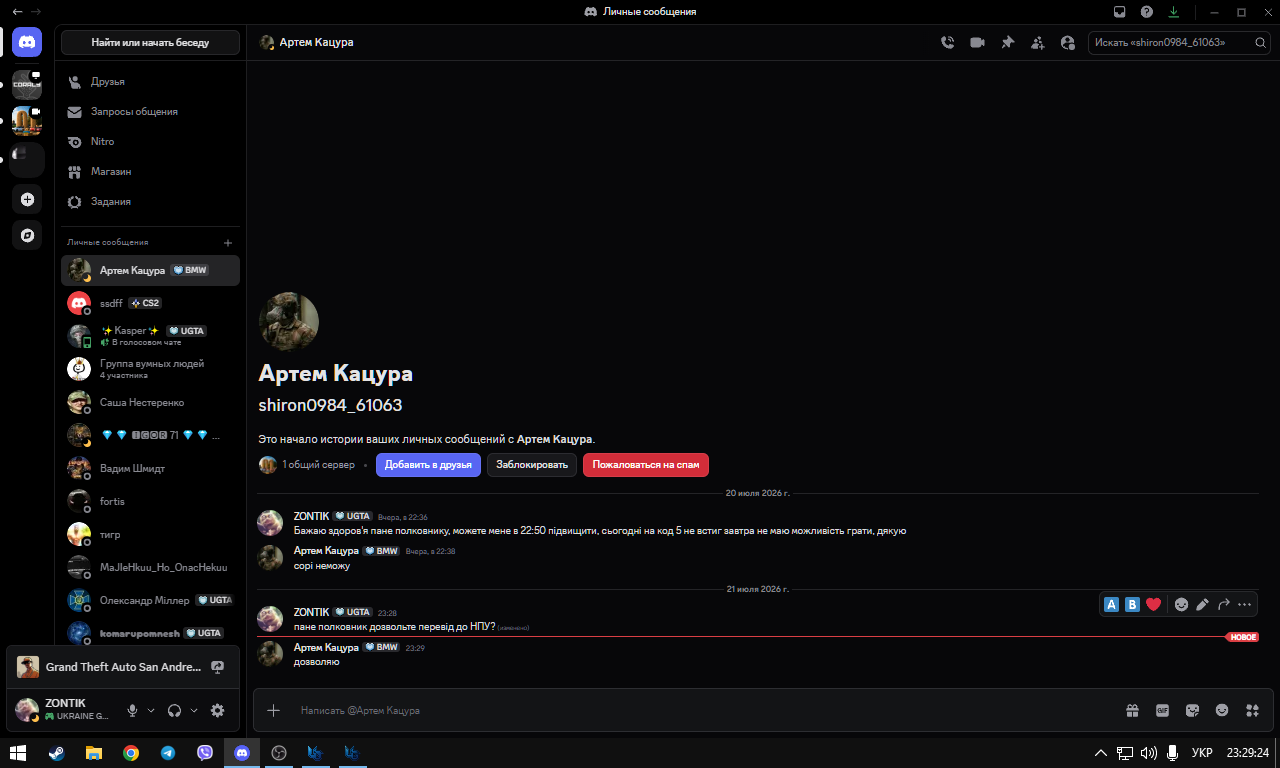Open DM with тигр
Viewport: 1280px width, 768px height.
[150, 534]
